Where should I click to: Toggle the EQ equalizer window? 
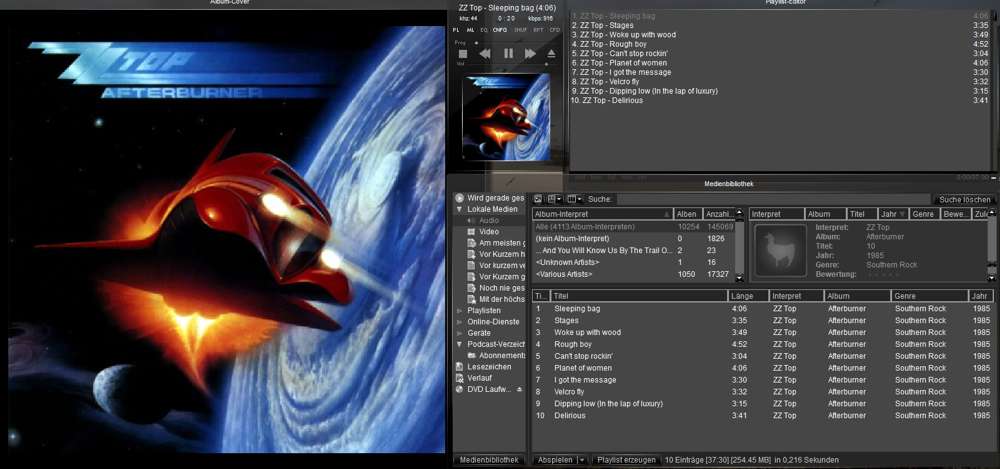point(485,30)
